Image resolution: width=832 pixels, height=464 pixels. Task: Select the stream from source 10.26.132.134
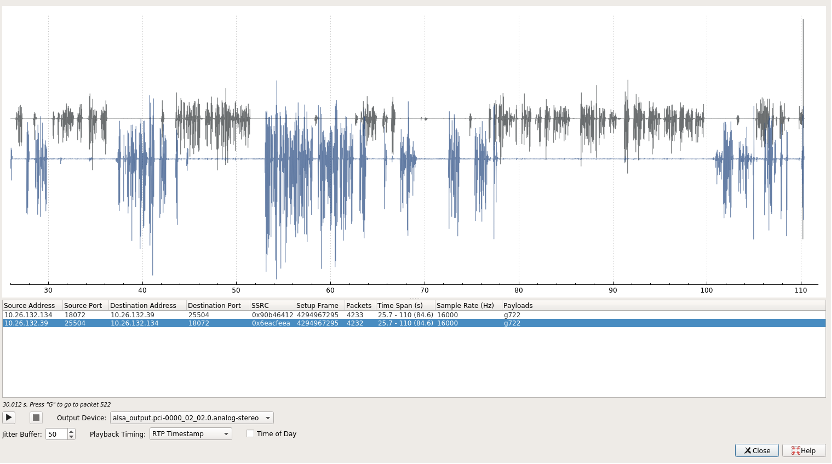(30, 314)
